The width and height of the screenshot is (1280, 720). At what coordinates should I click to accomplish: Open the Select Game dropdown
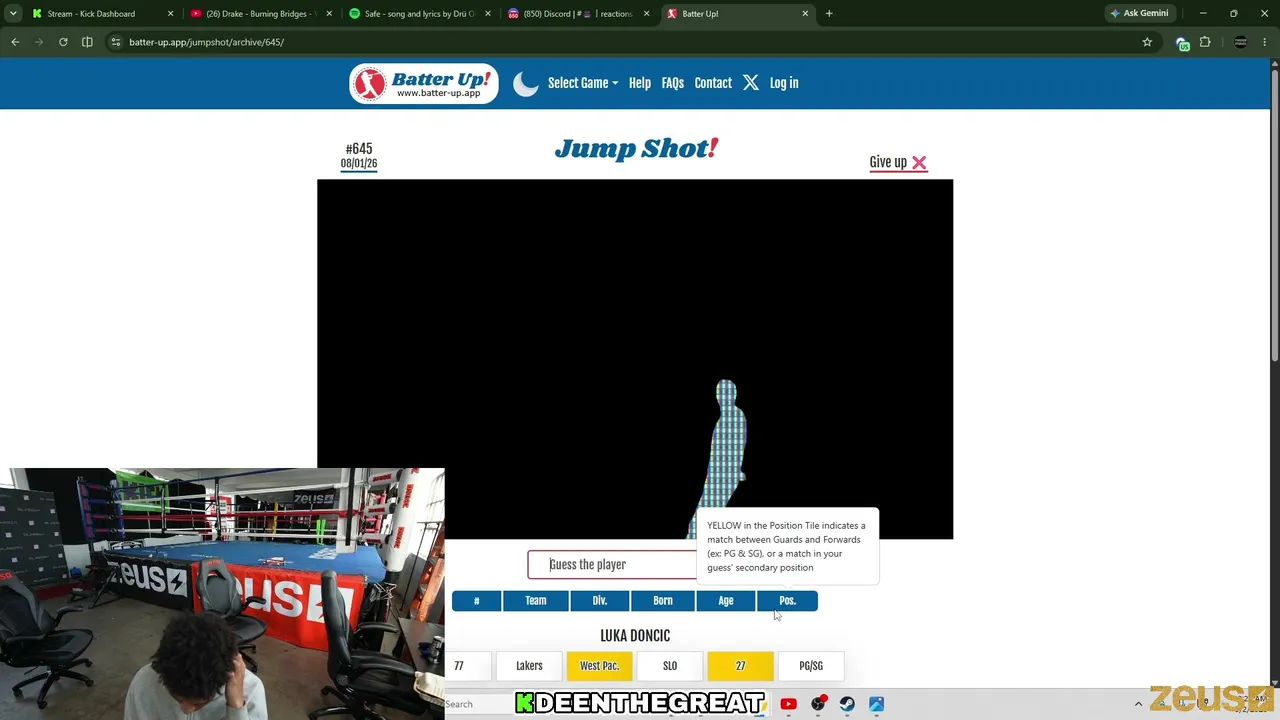[582, 83]
